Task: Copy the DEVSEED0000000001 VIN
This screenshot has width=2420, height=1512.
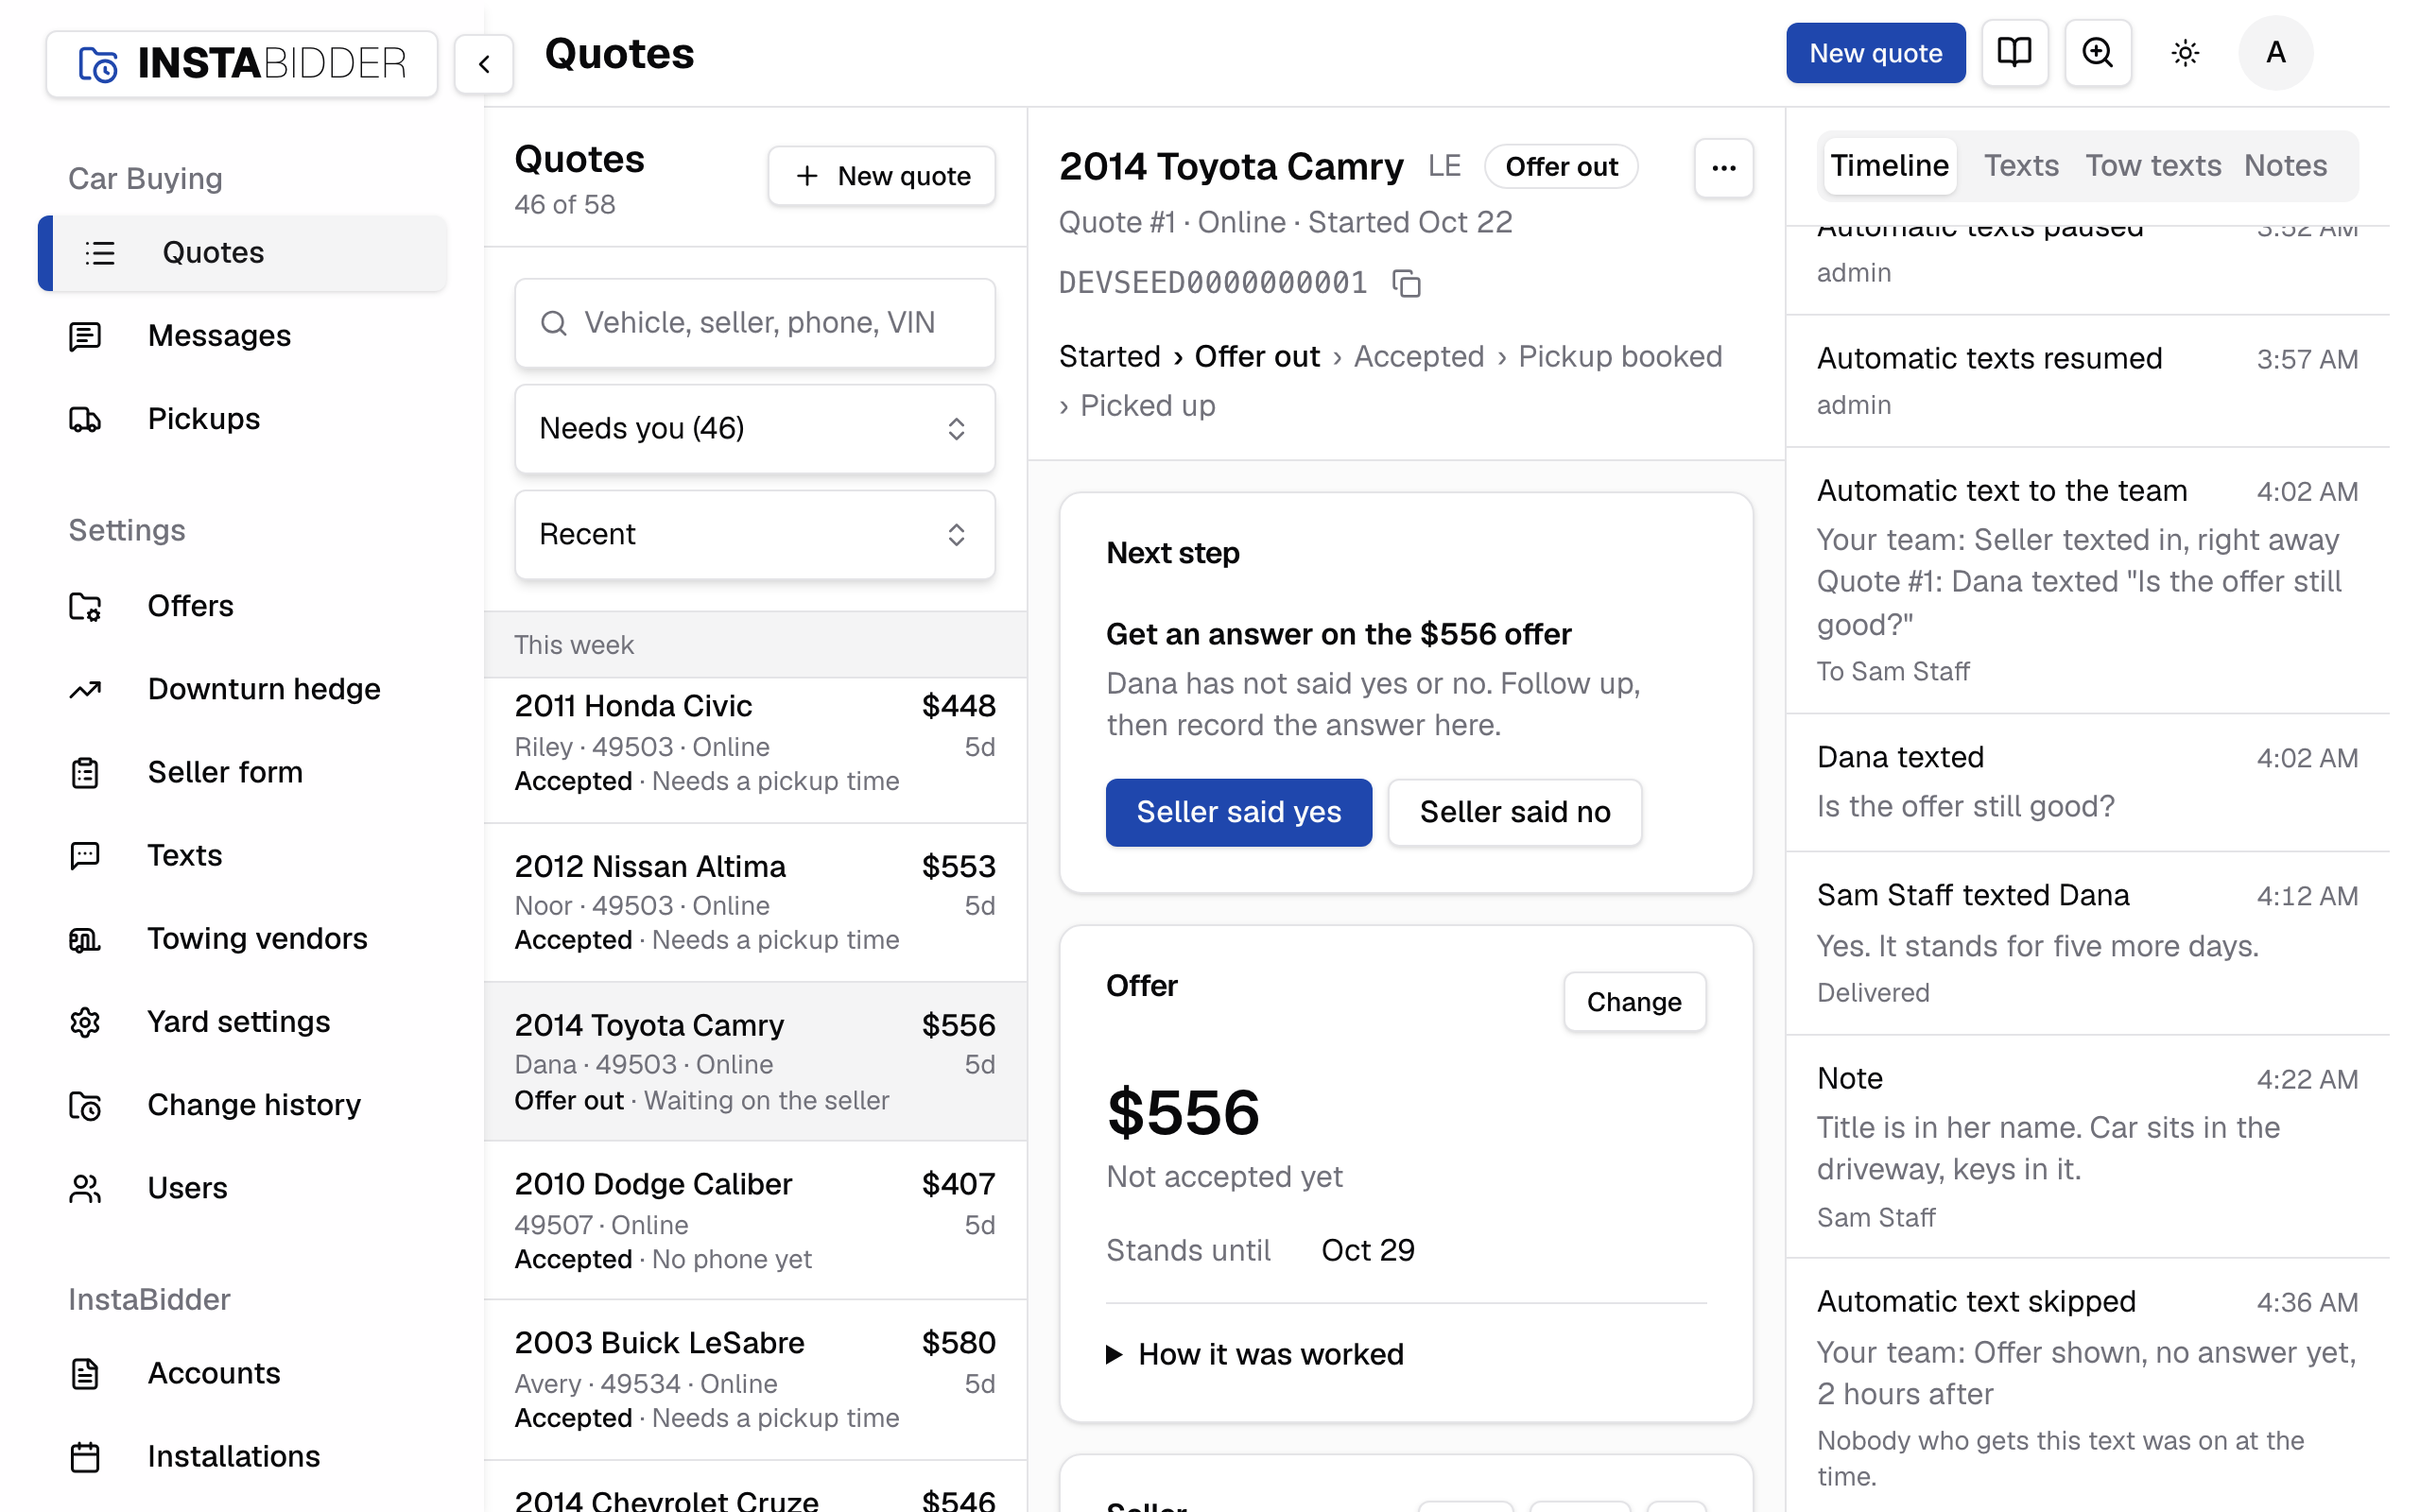Action: coord(1407,283)
